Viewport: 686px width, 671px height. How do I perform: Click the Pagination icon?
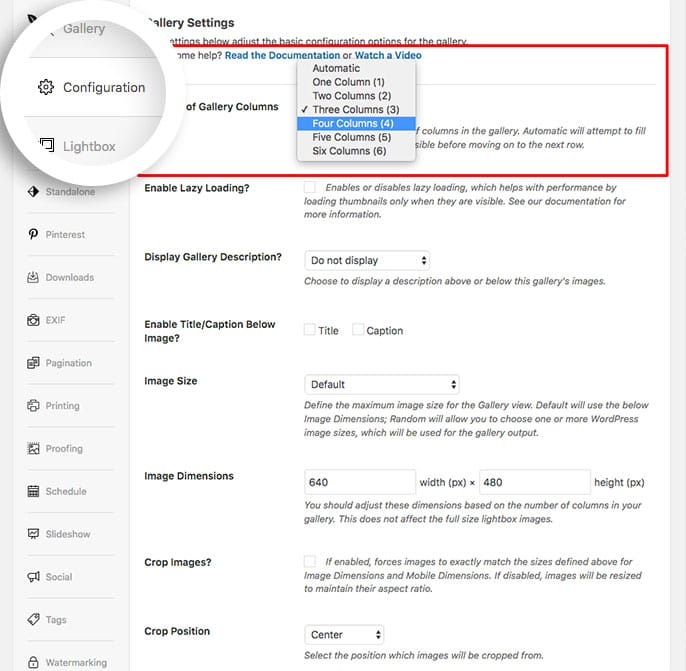[x=33, y=363]
